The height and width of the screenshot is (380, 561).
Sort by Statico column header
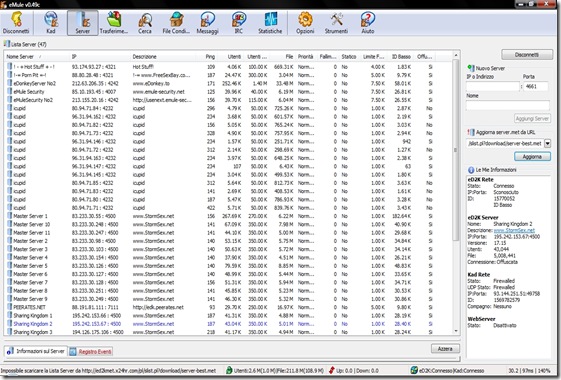click(x=349, y=57)
